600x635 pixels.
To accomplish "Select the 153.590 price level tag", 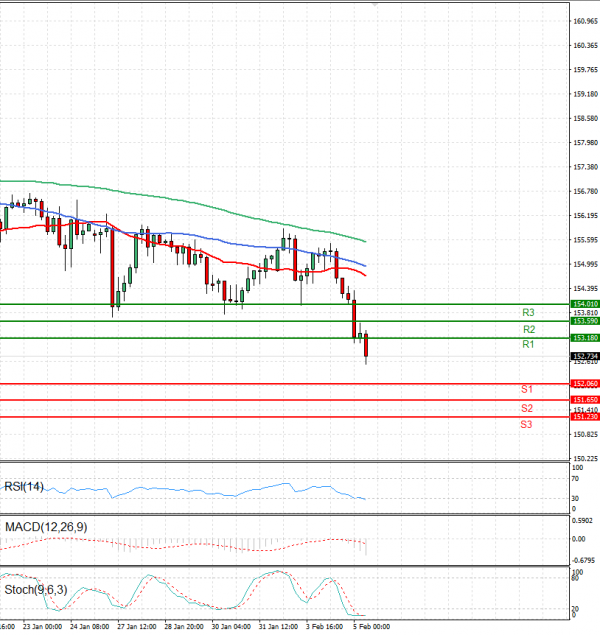I will click(x=585, y=321).
